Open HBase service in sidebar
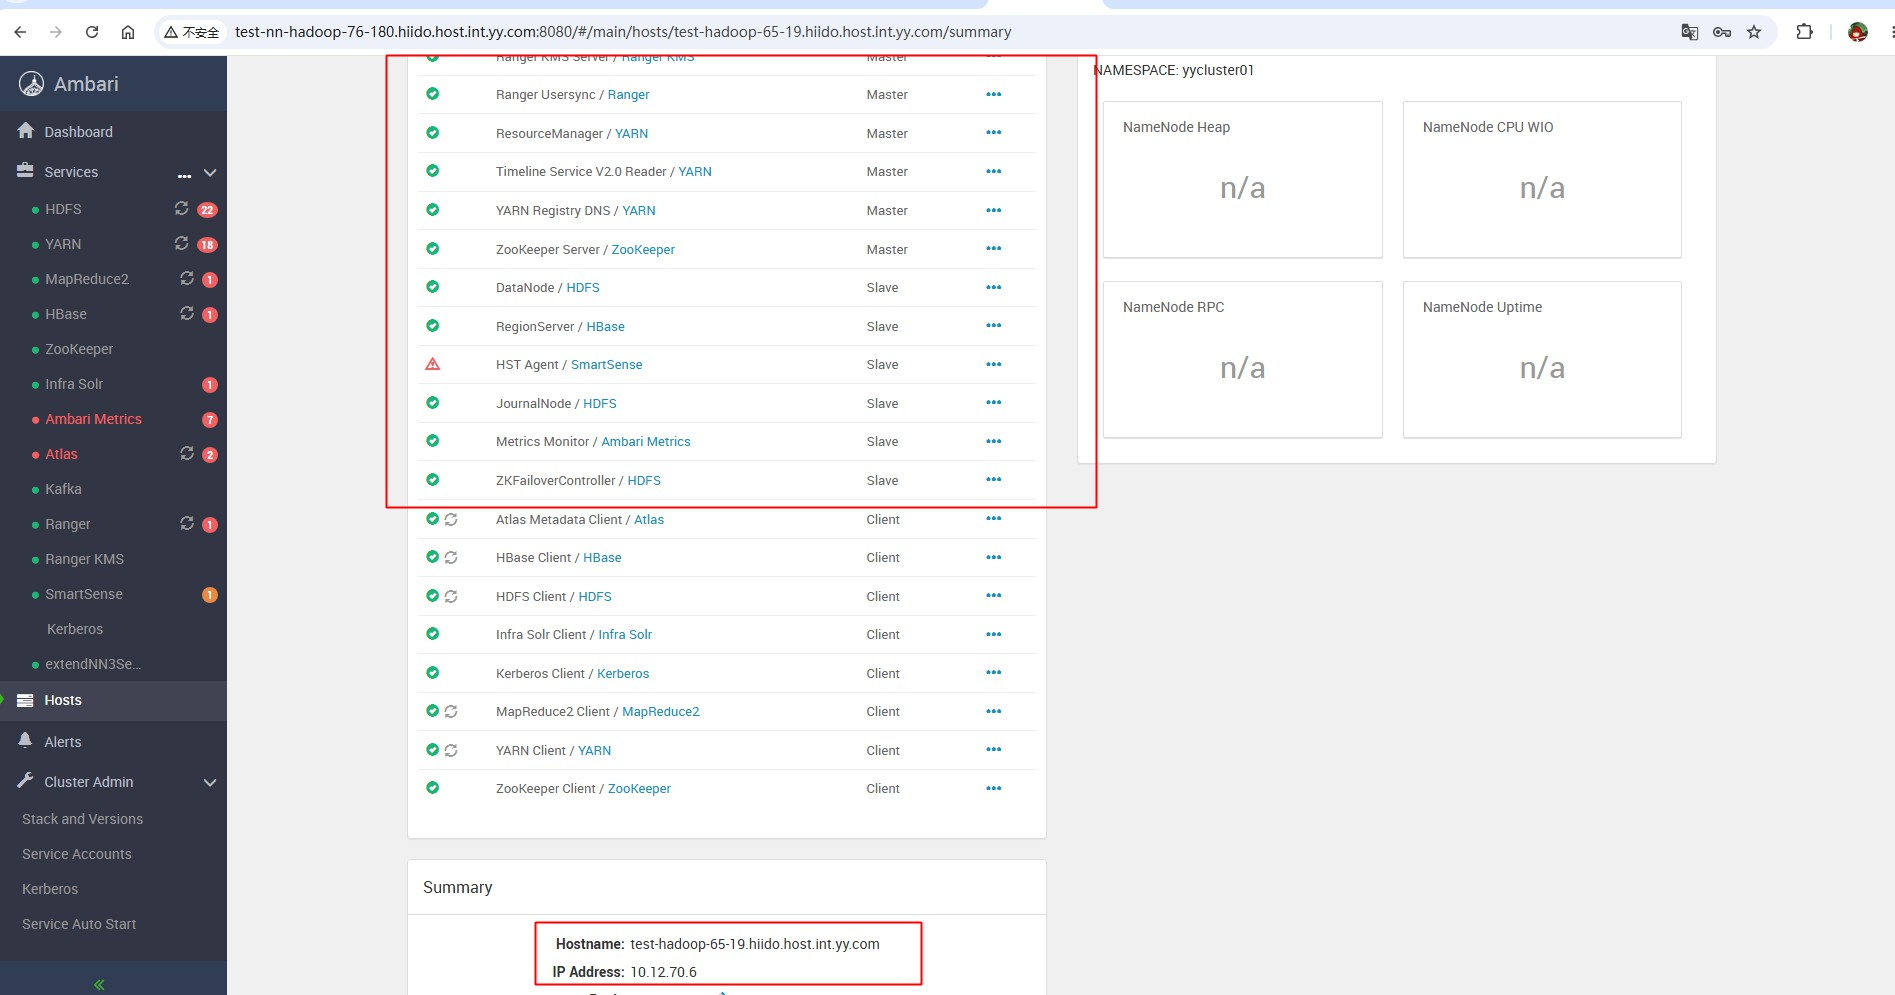 (66, 314)
